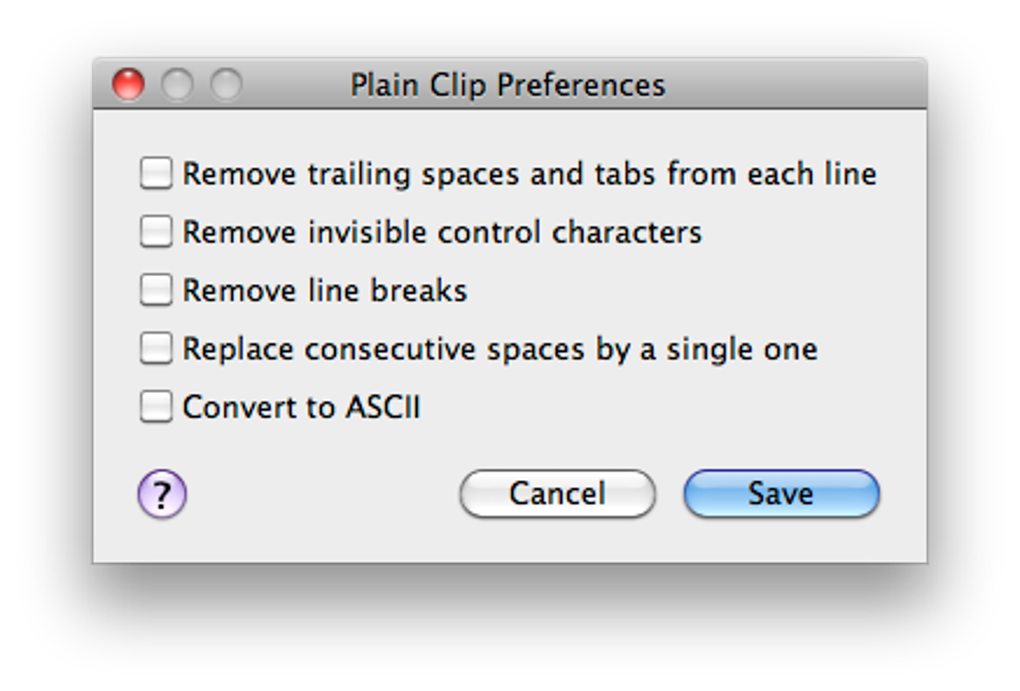1020x691 pixels.
Task: Click the Replace consecutive spaces by a single one label
Action: click(500, 349)
